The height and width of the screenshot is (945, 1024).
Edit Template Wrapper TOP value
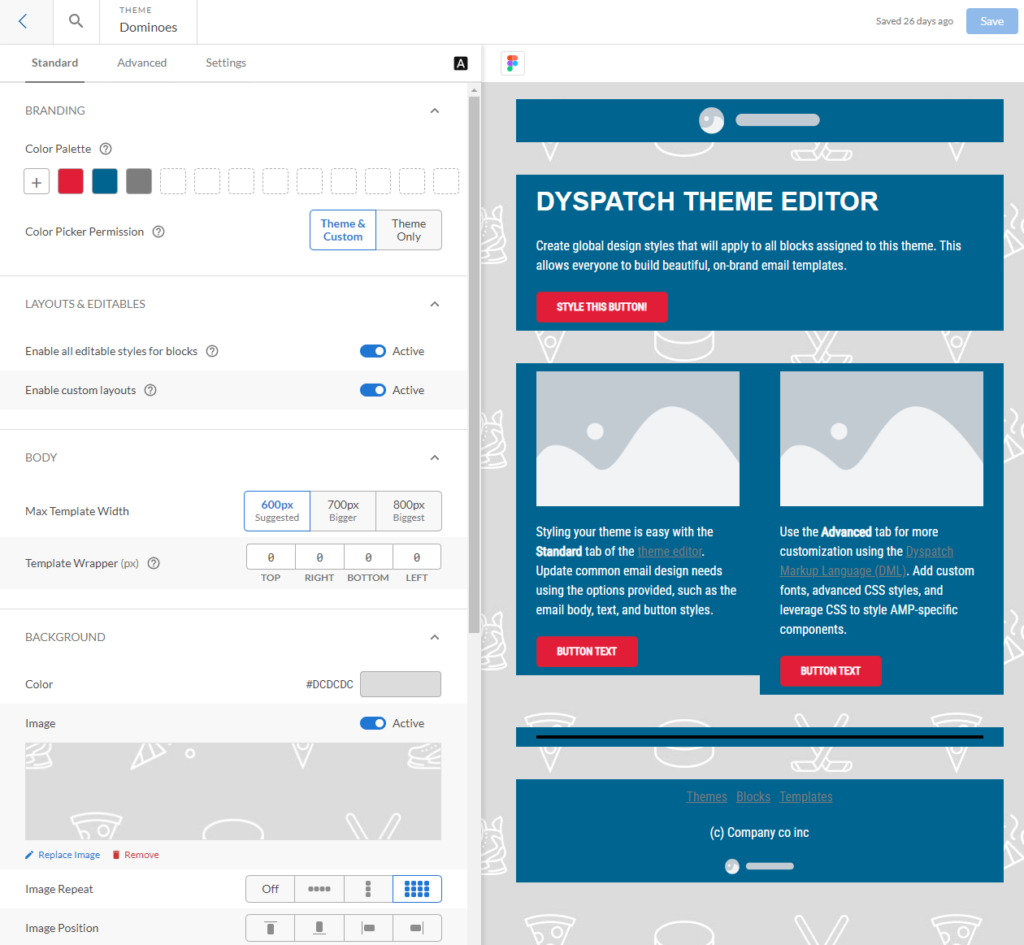(x=270, y=558)
